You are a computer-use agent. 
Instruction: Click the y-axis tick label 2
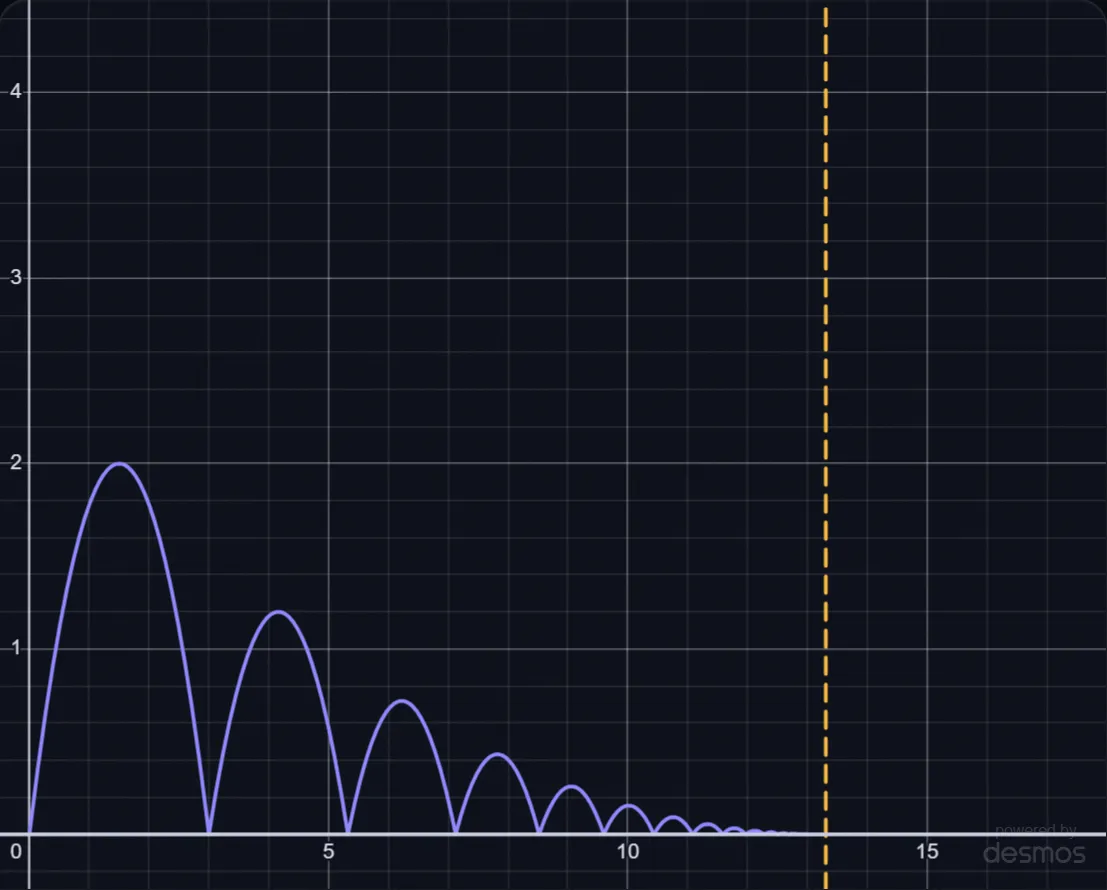[16, 462]
